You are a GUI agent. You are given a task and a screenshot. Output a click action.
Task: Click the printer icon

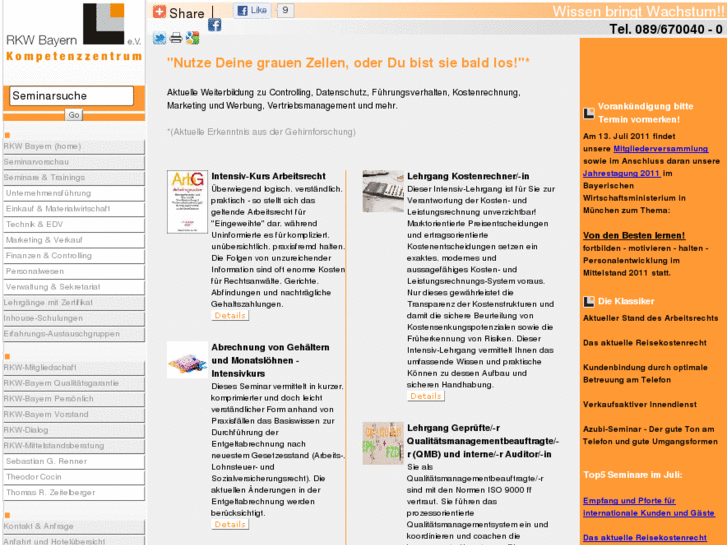176,38
